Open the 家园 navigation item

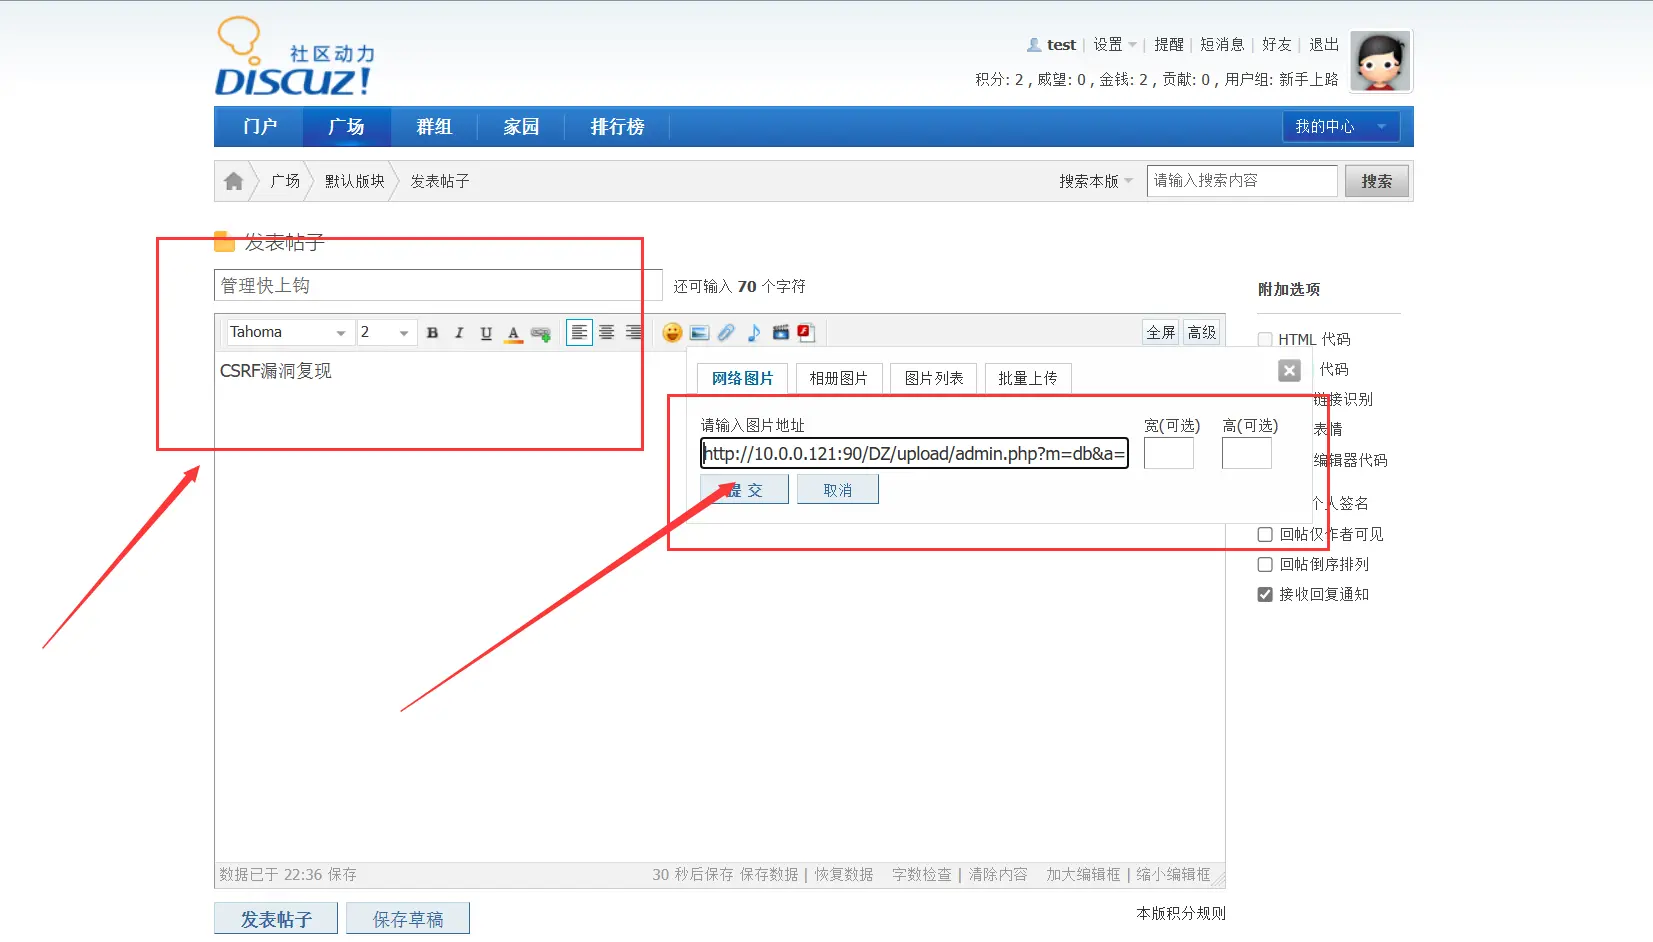521,127
